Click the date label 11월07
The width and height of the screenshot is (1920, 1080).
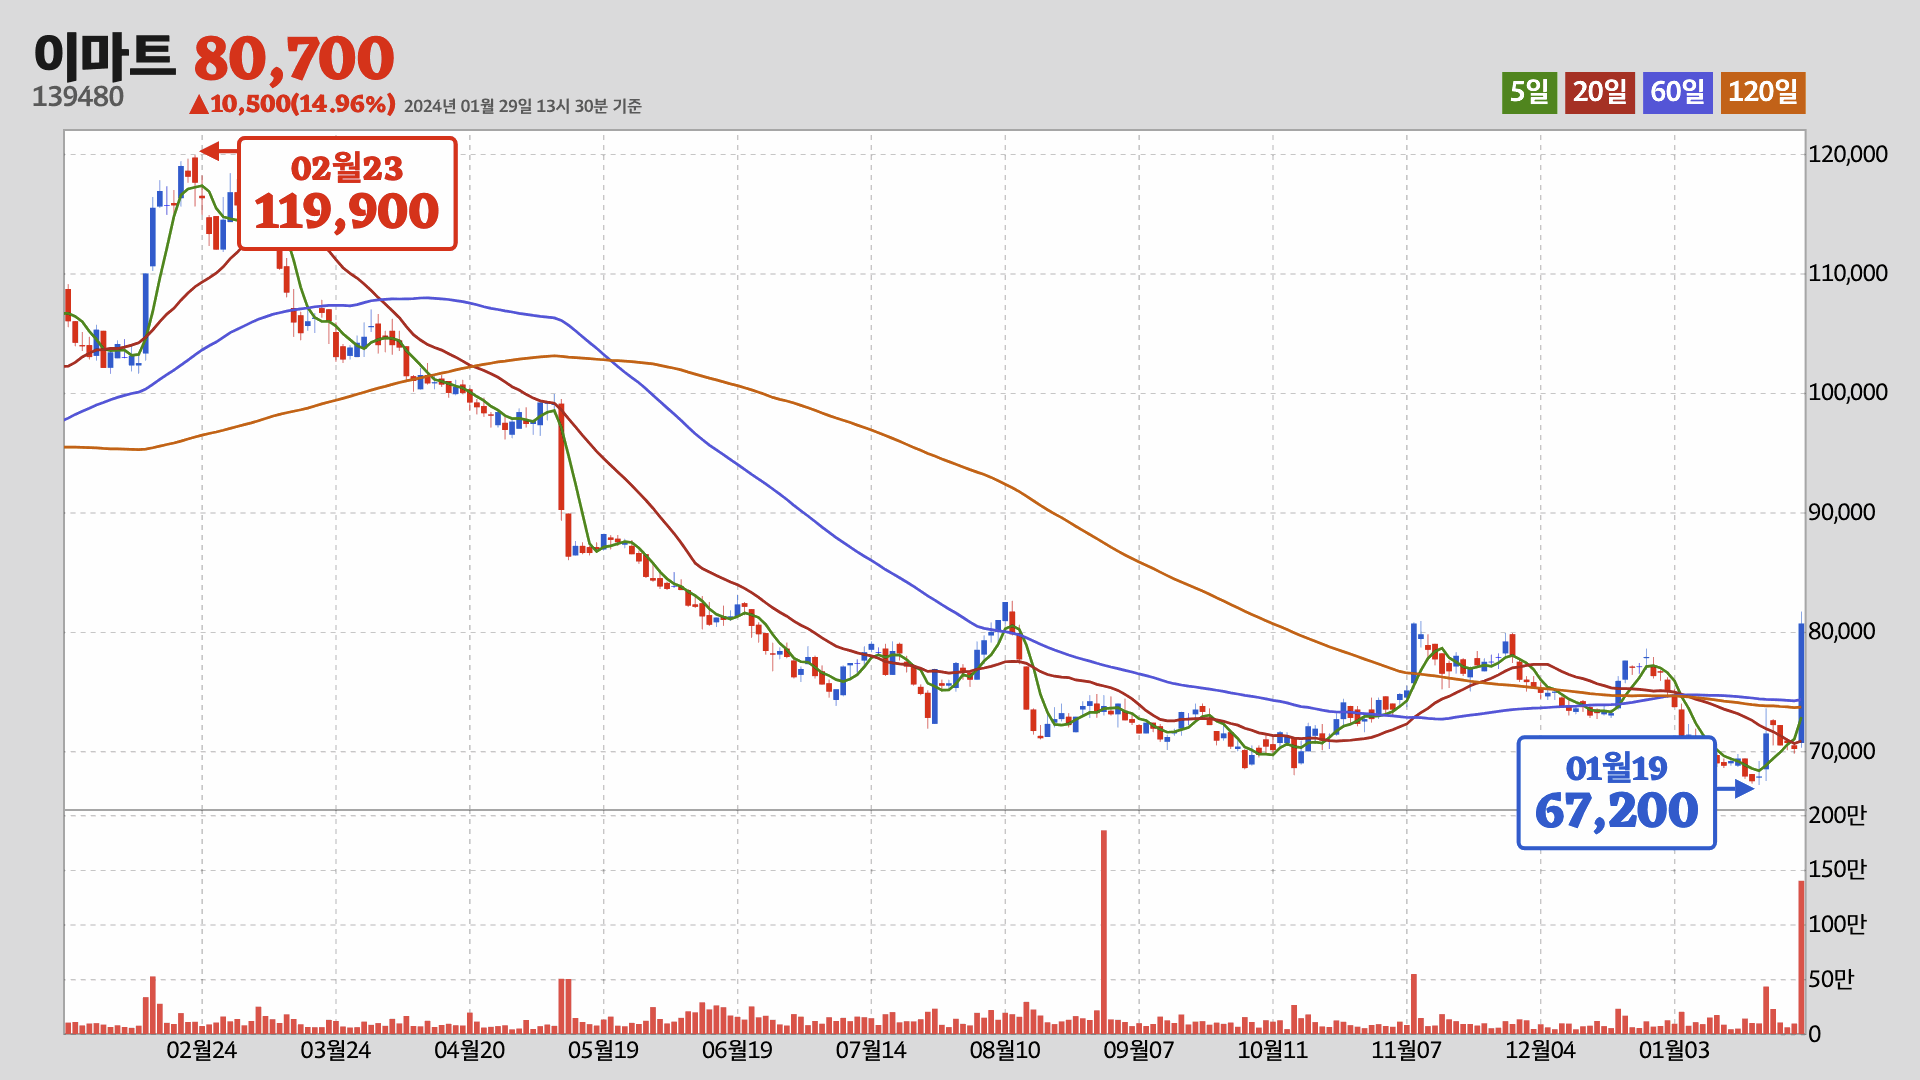point(1406,1050)
